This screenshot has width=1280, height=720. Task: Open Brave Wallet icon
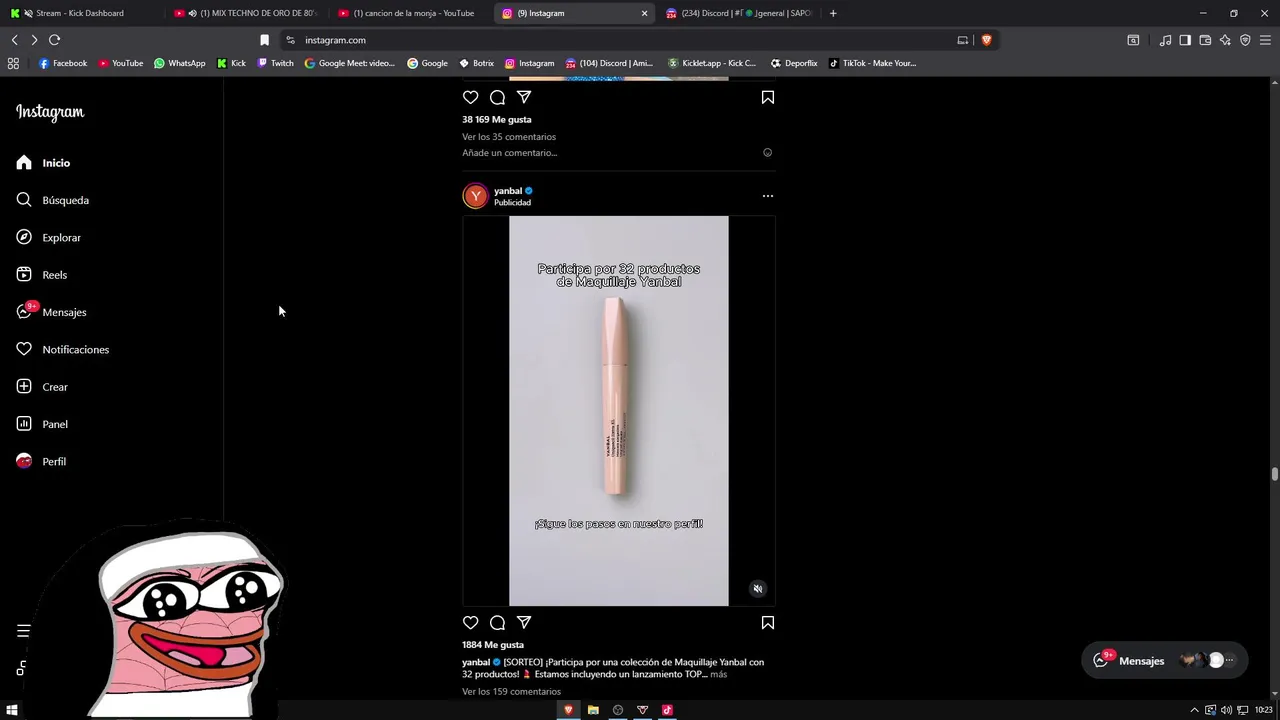click(x=1205, y=40)
